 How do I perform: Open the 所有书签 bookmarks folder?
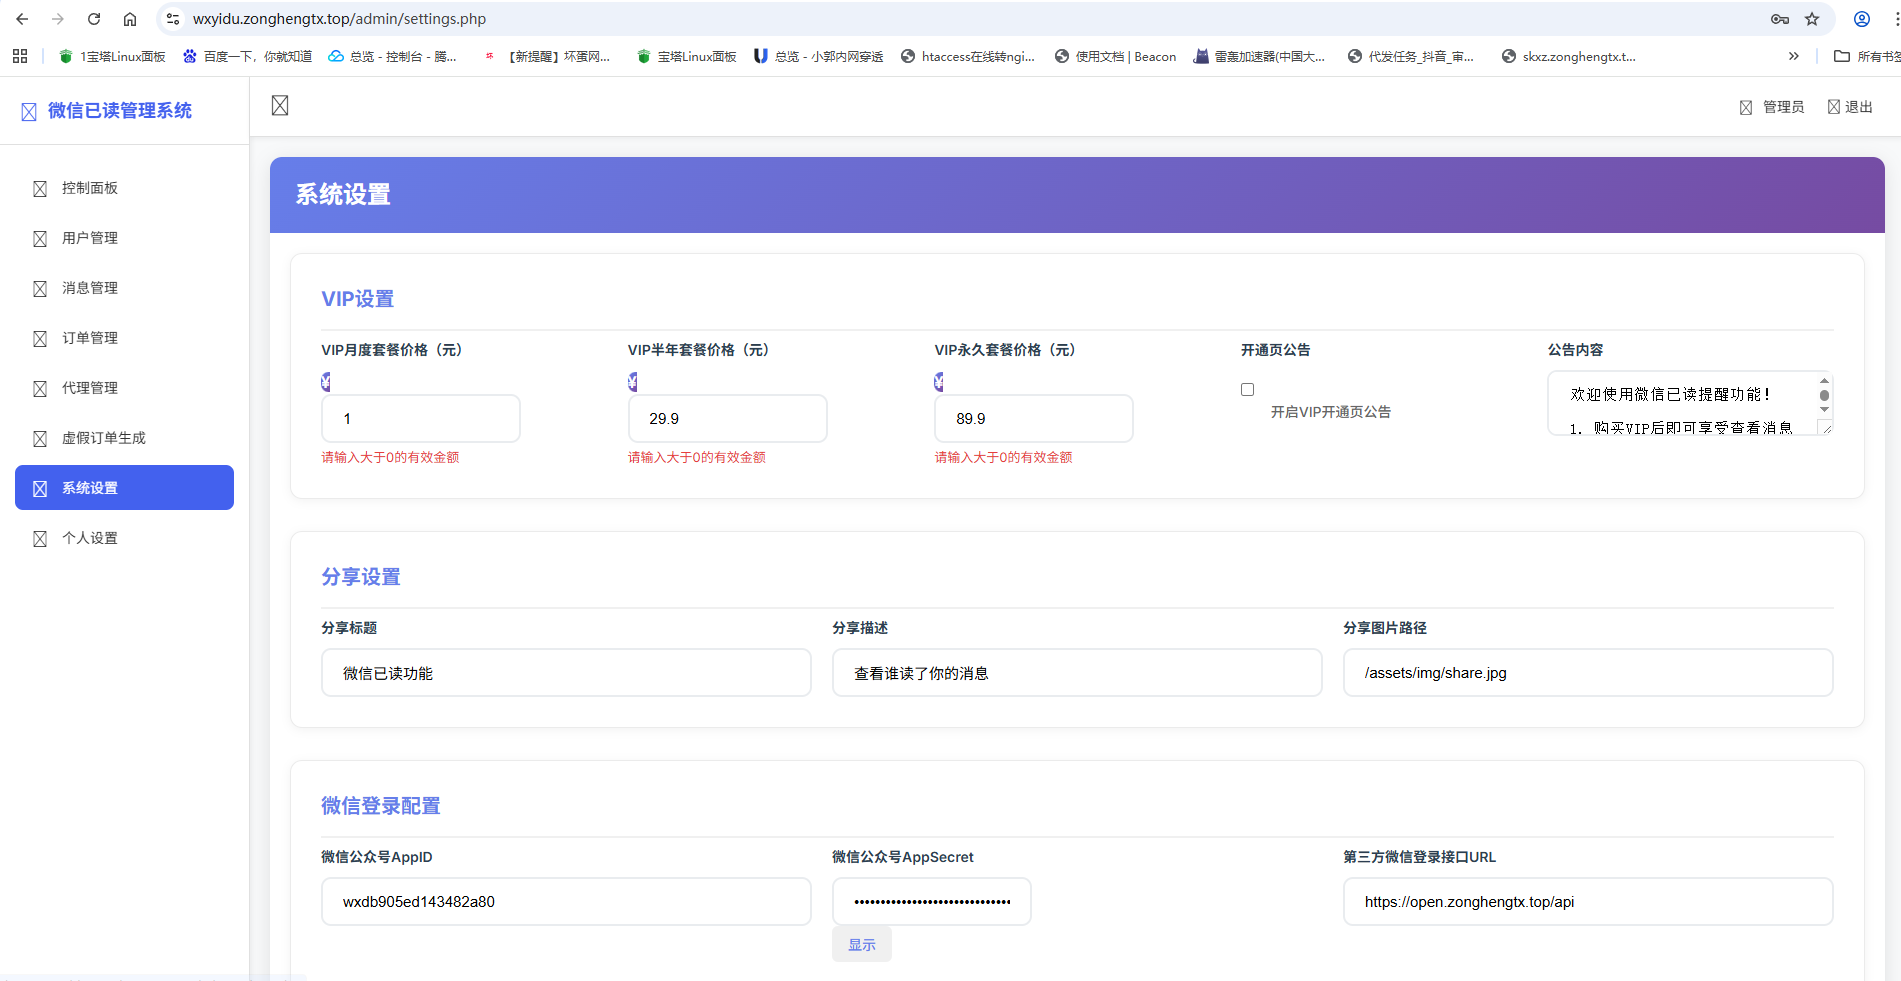1865,56
